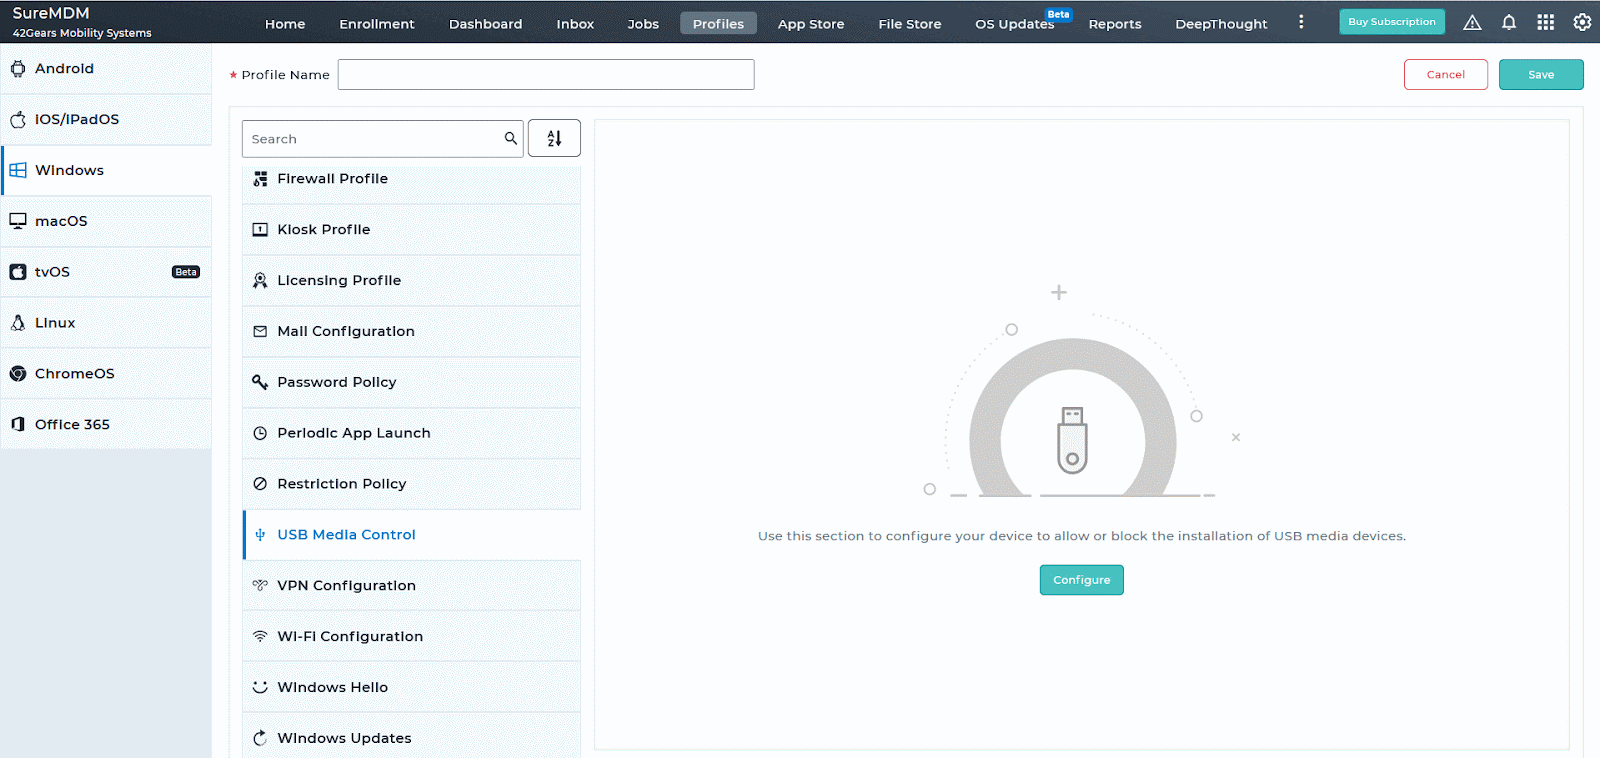Click the Windows Updates refresh icon
The image size is (1600, 758).
pos(260,738)
